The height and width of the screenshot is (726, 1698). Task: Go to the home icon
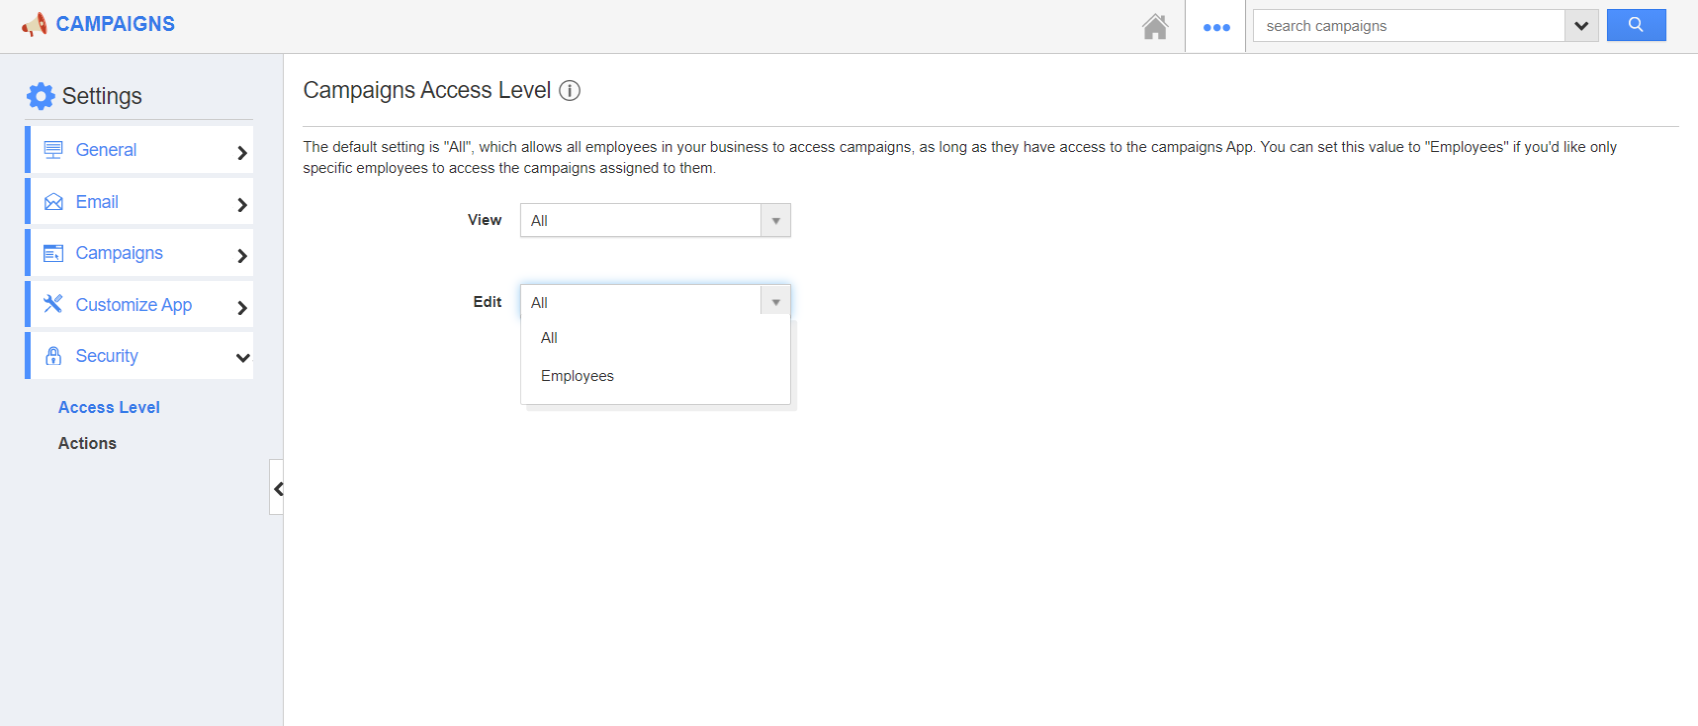(1155, 27)
